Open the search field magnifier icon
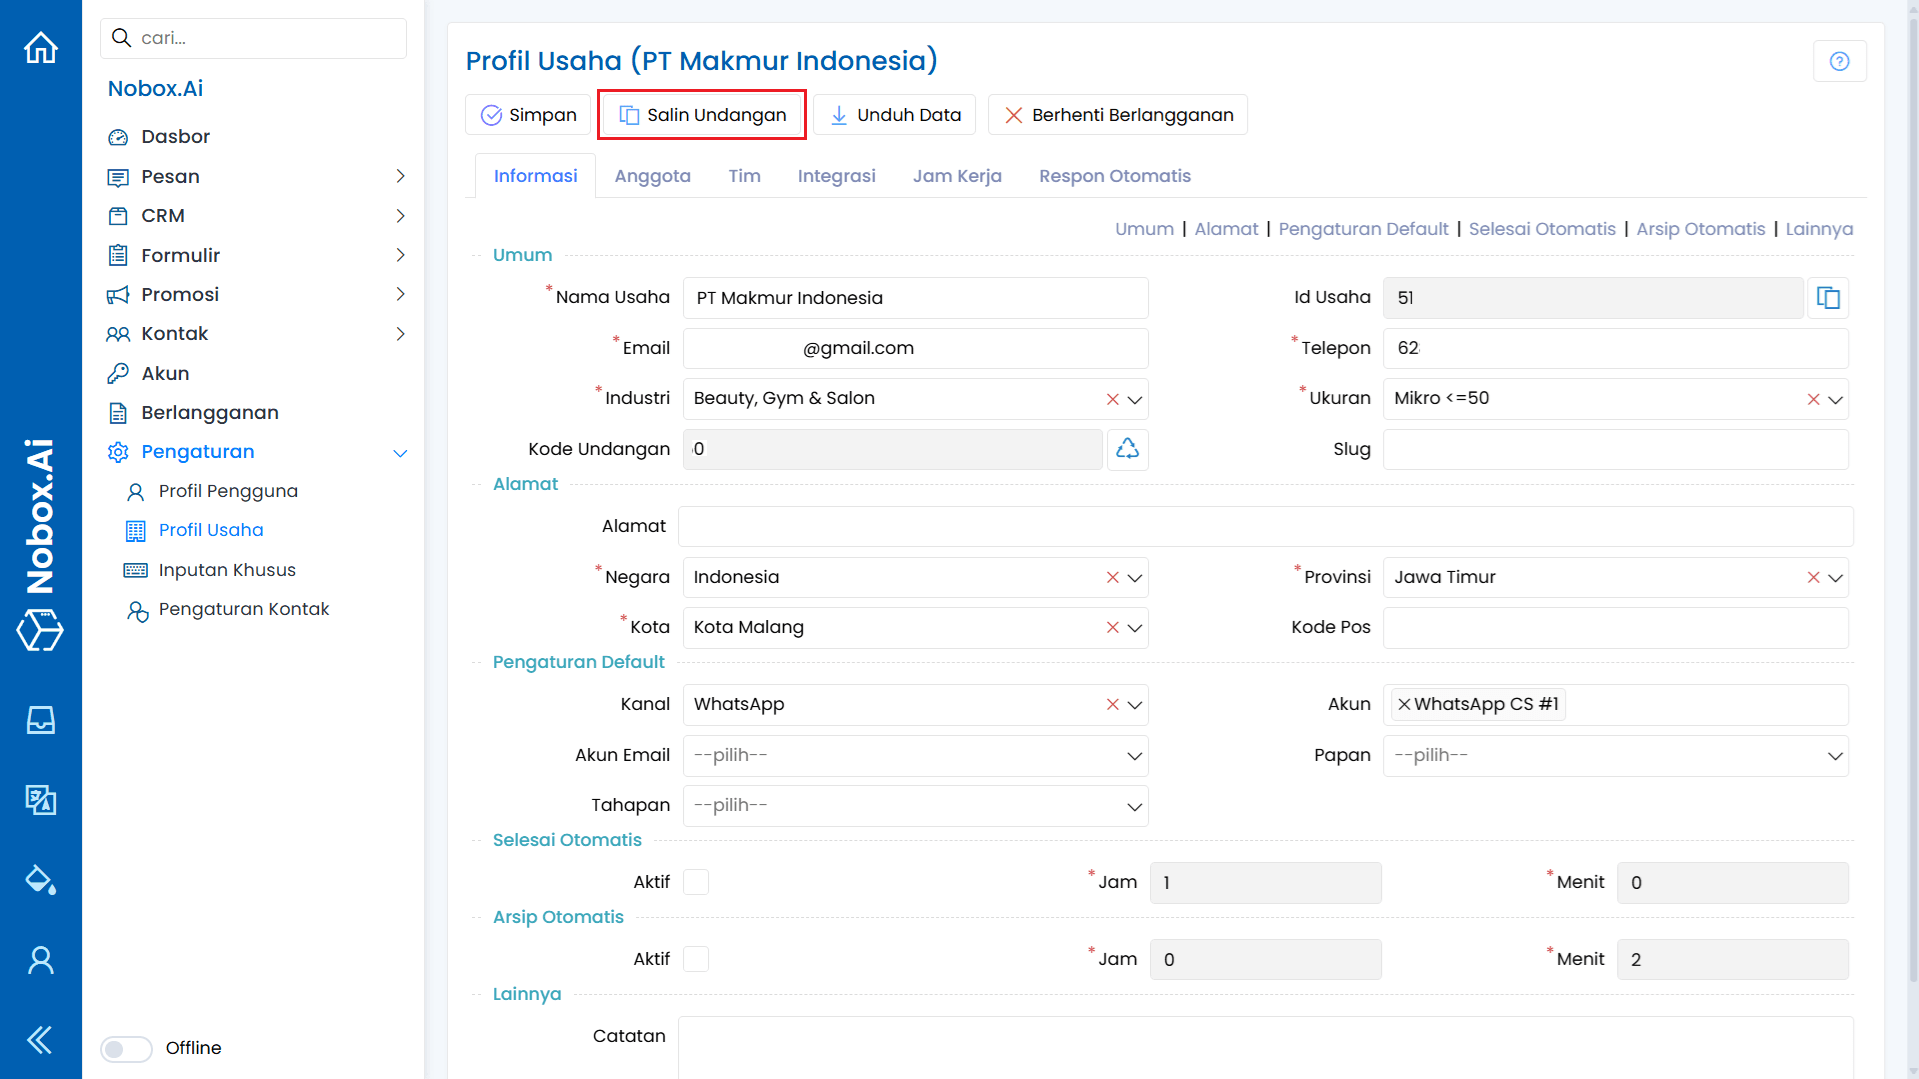The height and width of the screenshot is (1079, 1919). 121,38
